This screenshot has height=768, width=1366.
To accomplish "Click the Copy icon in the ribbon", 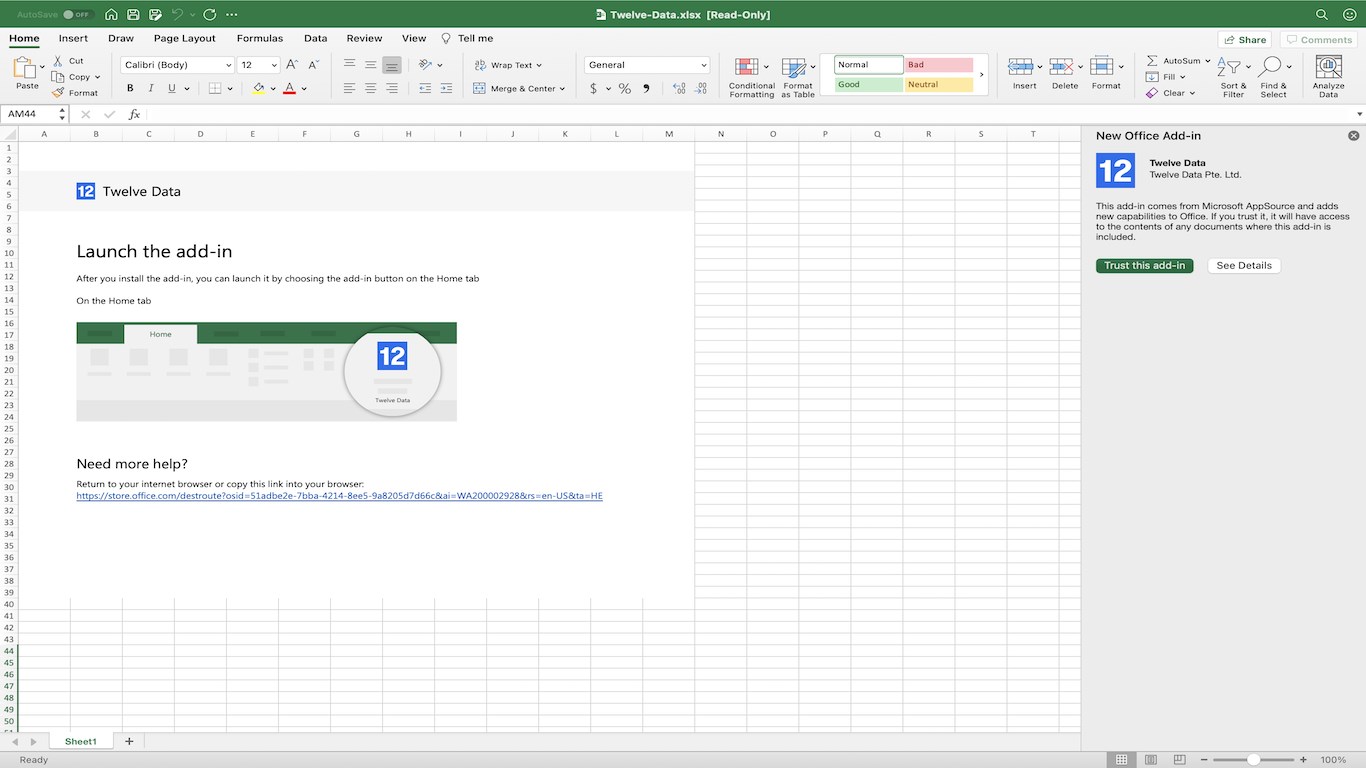I will (58, 77).
